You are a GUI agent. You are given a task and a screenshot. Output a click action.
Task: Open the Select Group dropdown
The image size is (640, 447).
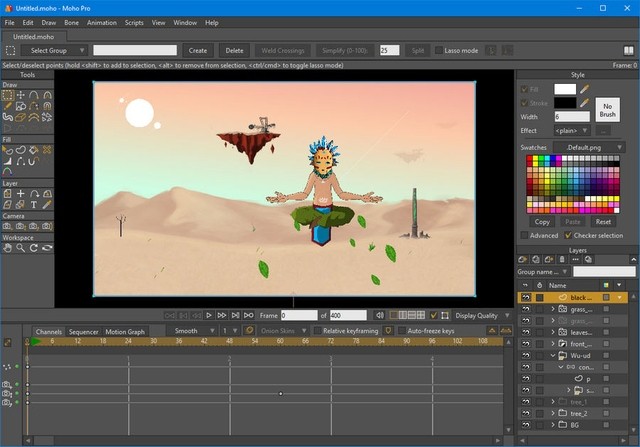click(54, 50)
